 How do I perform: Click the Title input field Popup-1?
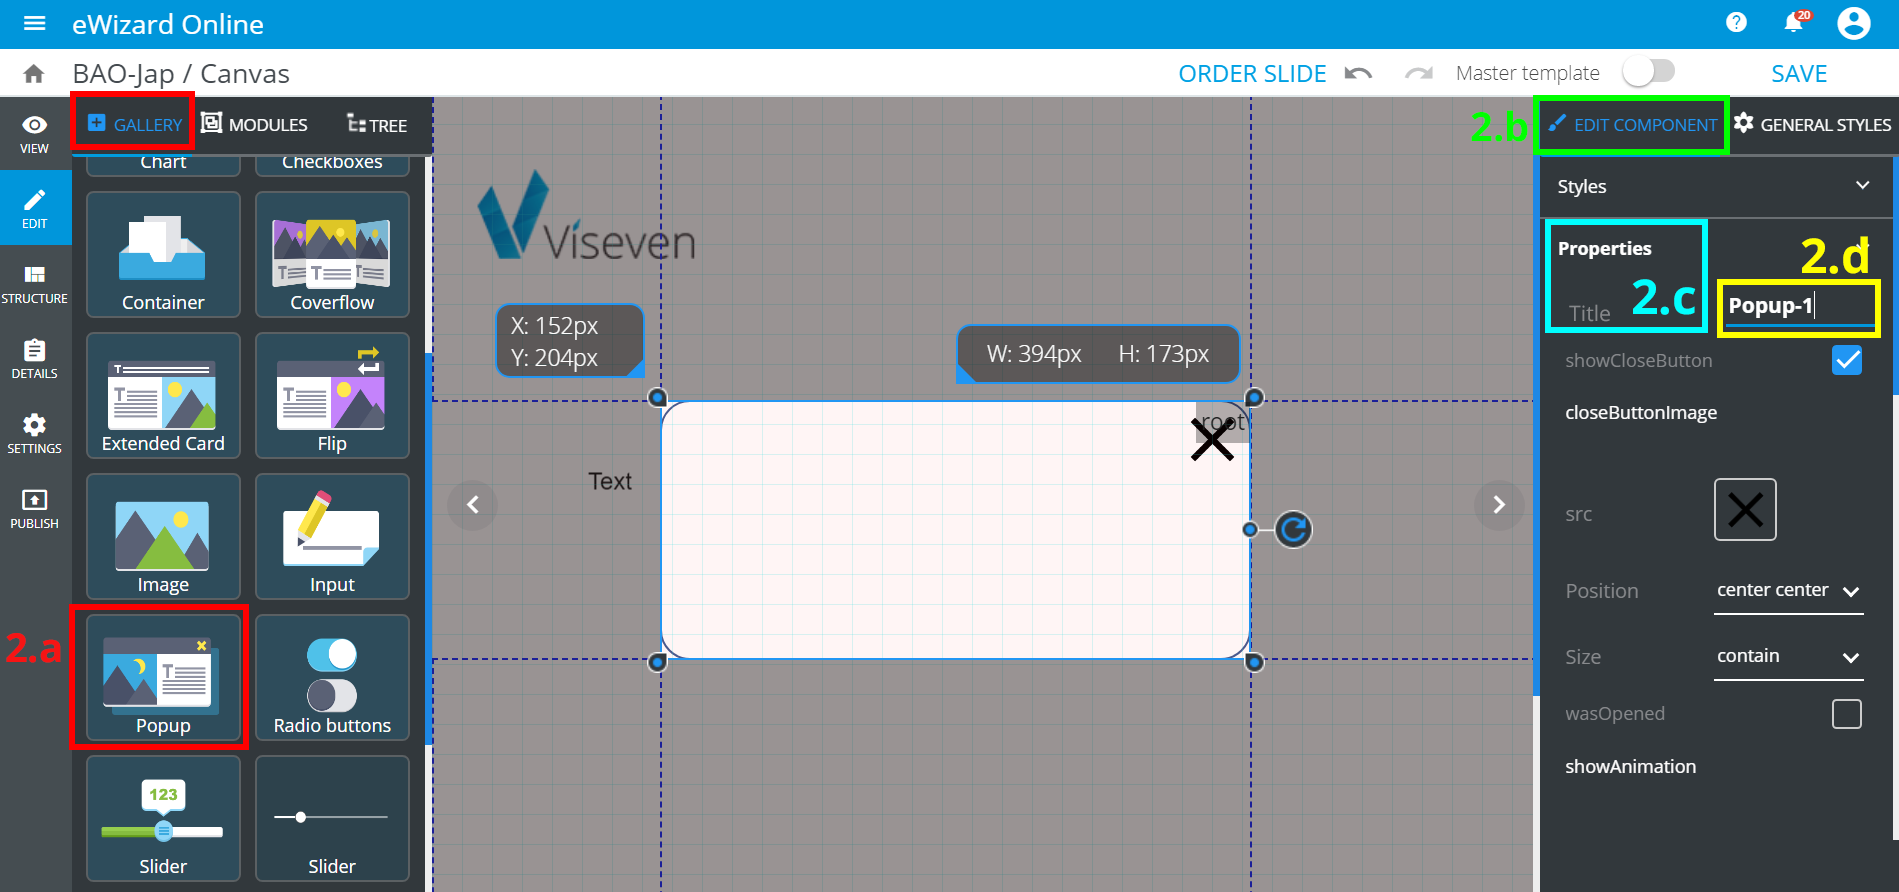pos(1798,307)
